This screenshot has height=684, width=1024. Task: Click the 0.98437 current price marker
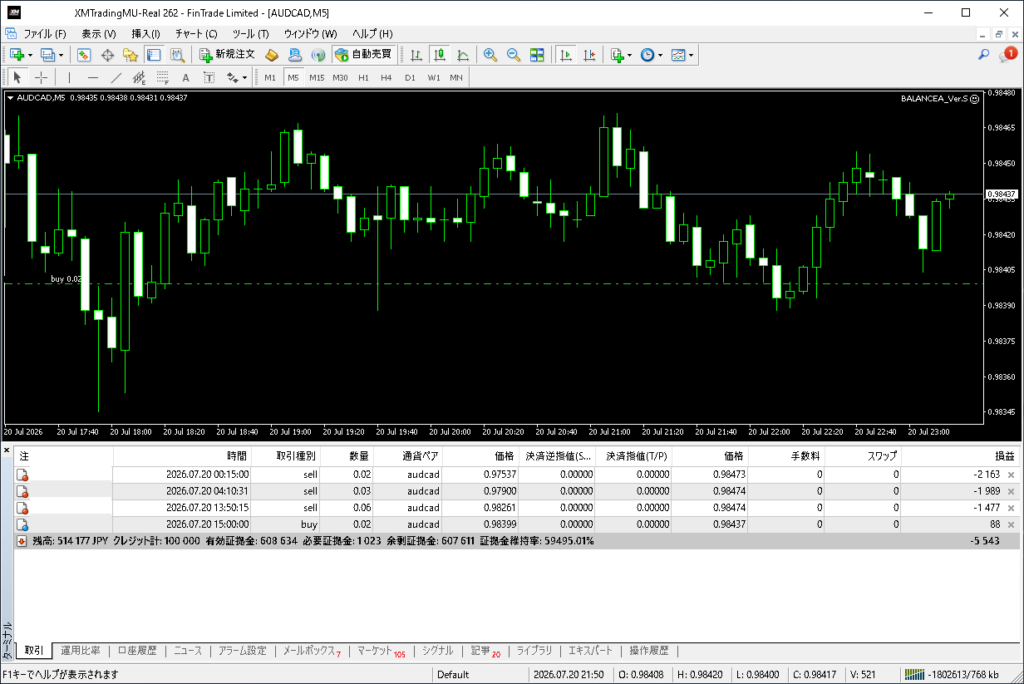(1001, 194)
